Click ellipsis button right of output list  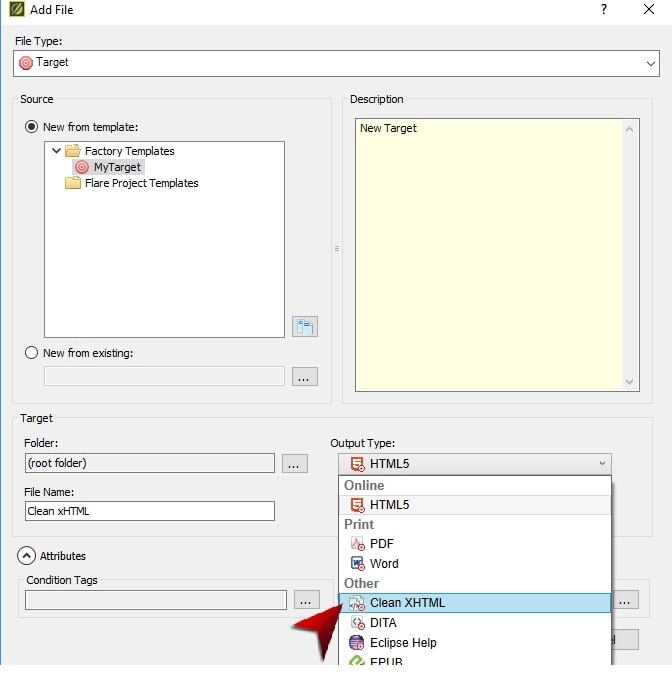pos(625,599)
